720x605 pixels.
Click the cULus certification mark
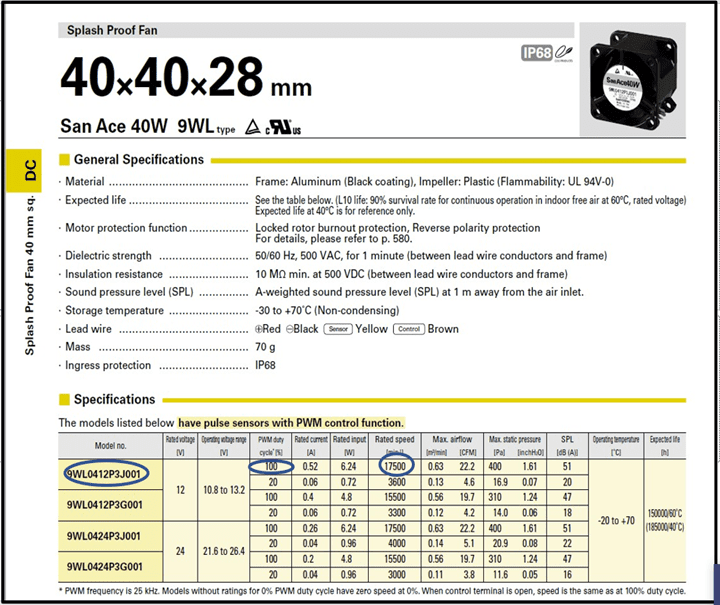(x=283, y=127)
